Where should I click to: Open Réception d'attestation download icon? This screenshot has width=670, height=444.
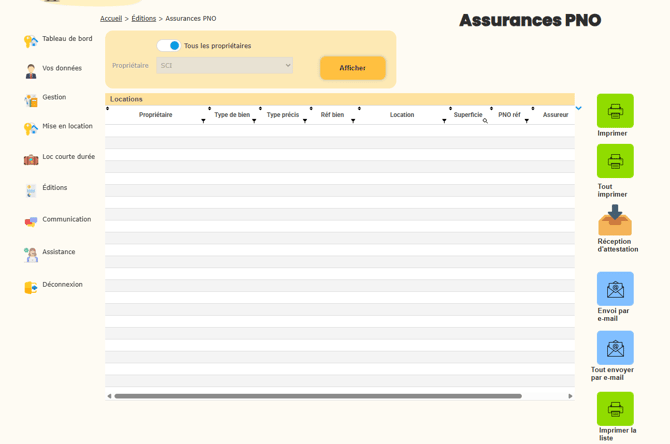tap(615, 219)
